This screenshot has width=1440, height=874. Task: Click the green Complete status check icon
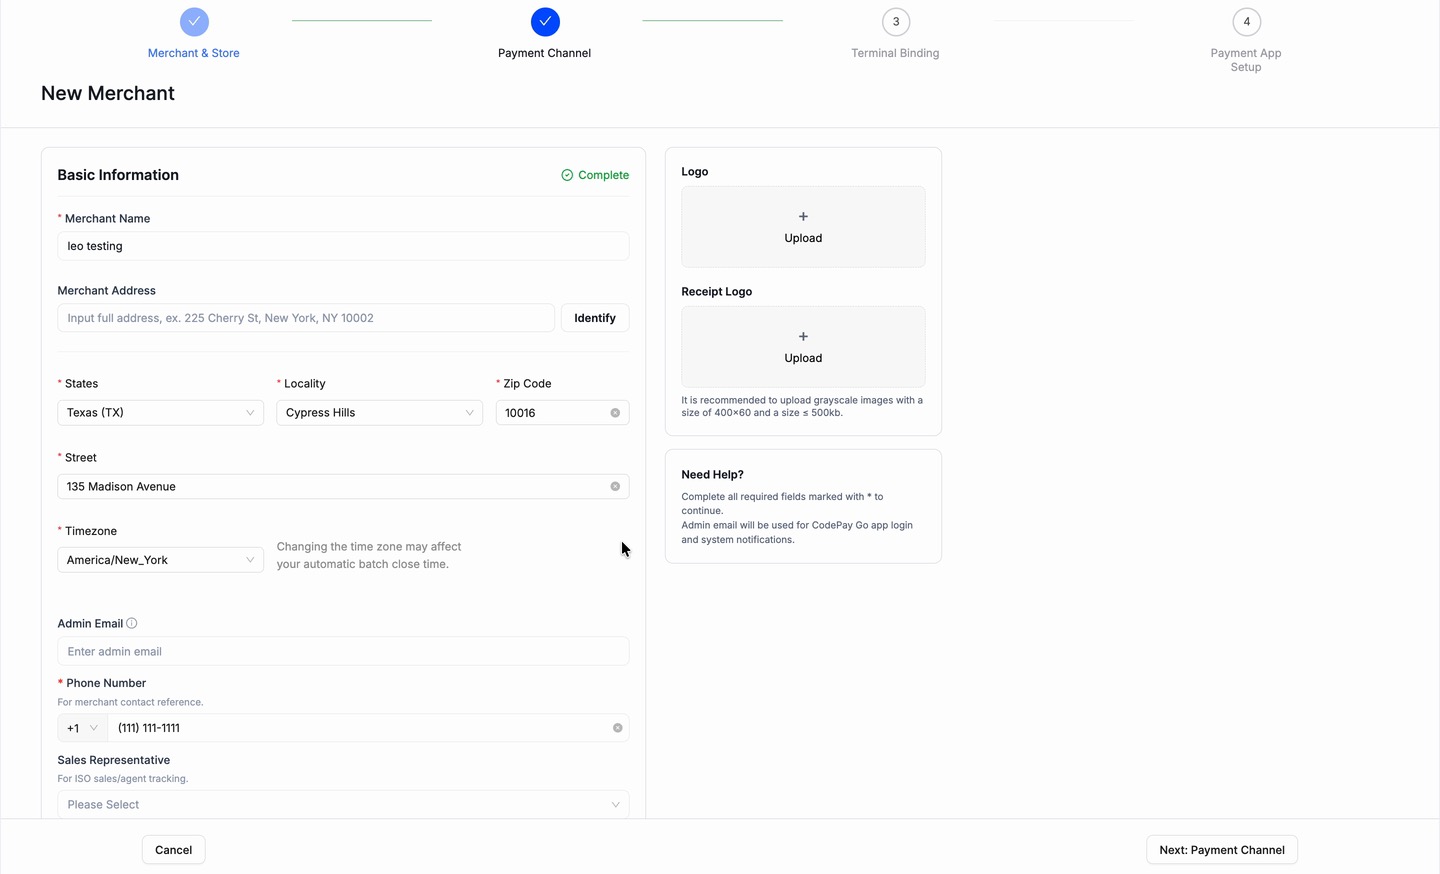coord(567,175)
